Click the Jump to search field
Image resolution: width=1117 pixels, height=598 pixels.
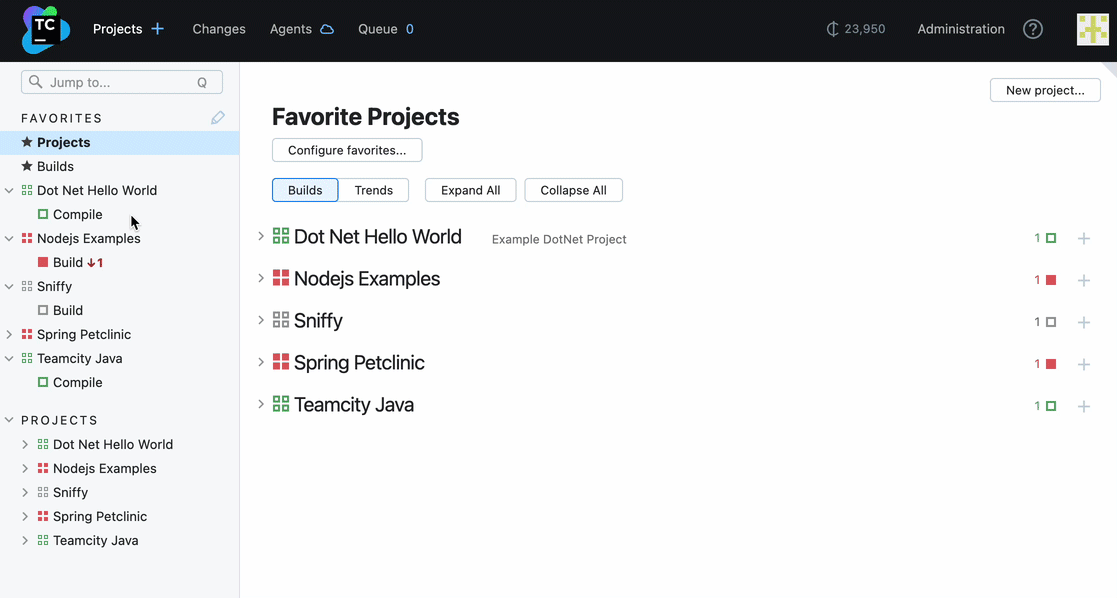pyautogui.click(x=122, y=82)
